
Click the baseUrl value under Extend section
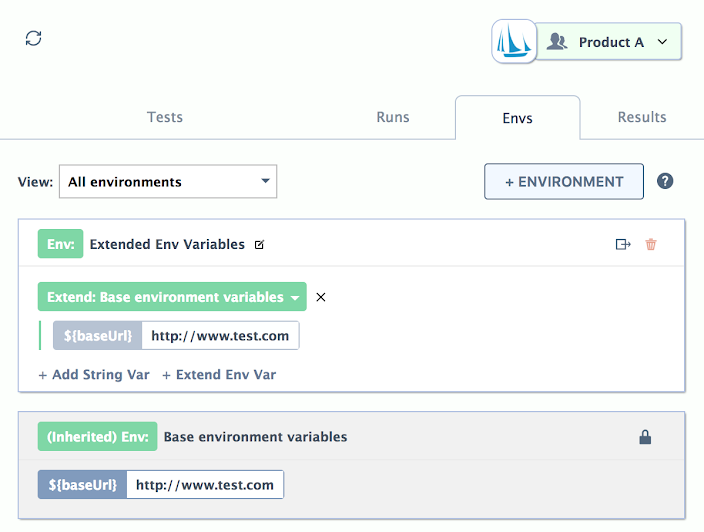coord(220,335)
